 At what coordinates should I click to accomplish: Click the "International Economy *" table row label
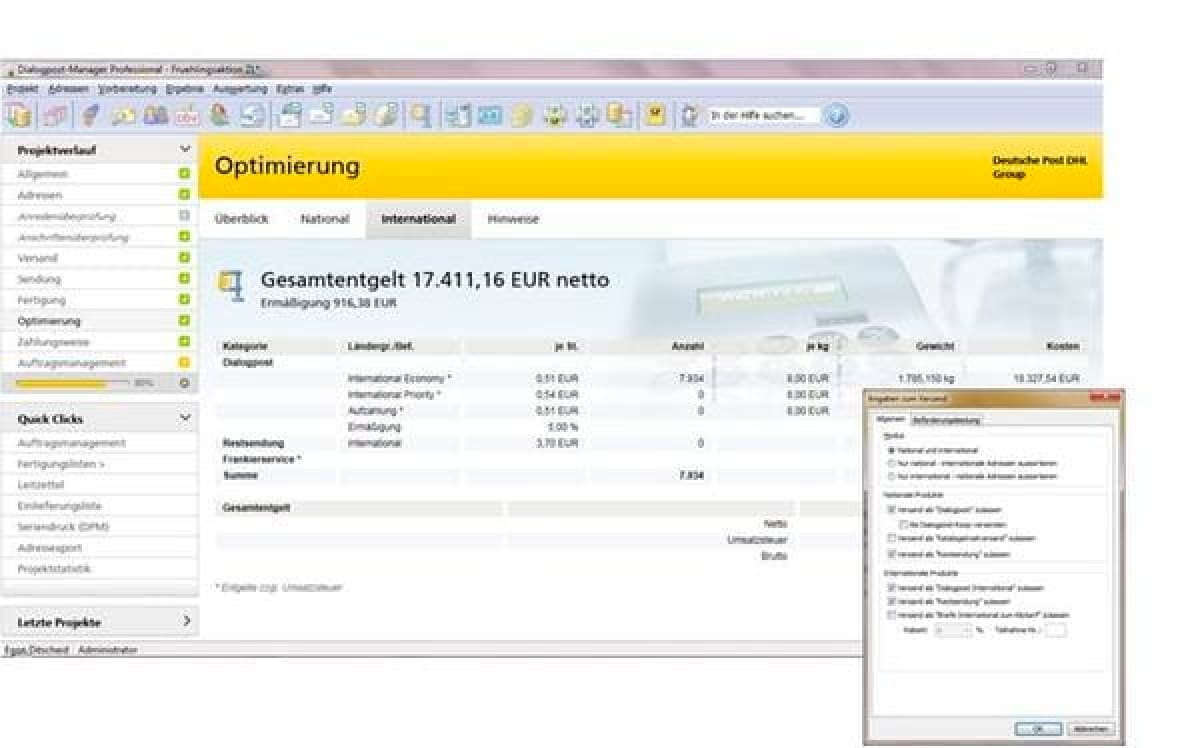400,379
